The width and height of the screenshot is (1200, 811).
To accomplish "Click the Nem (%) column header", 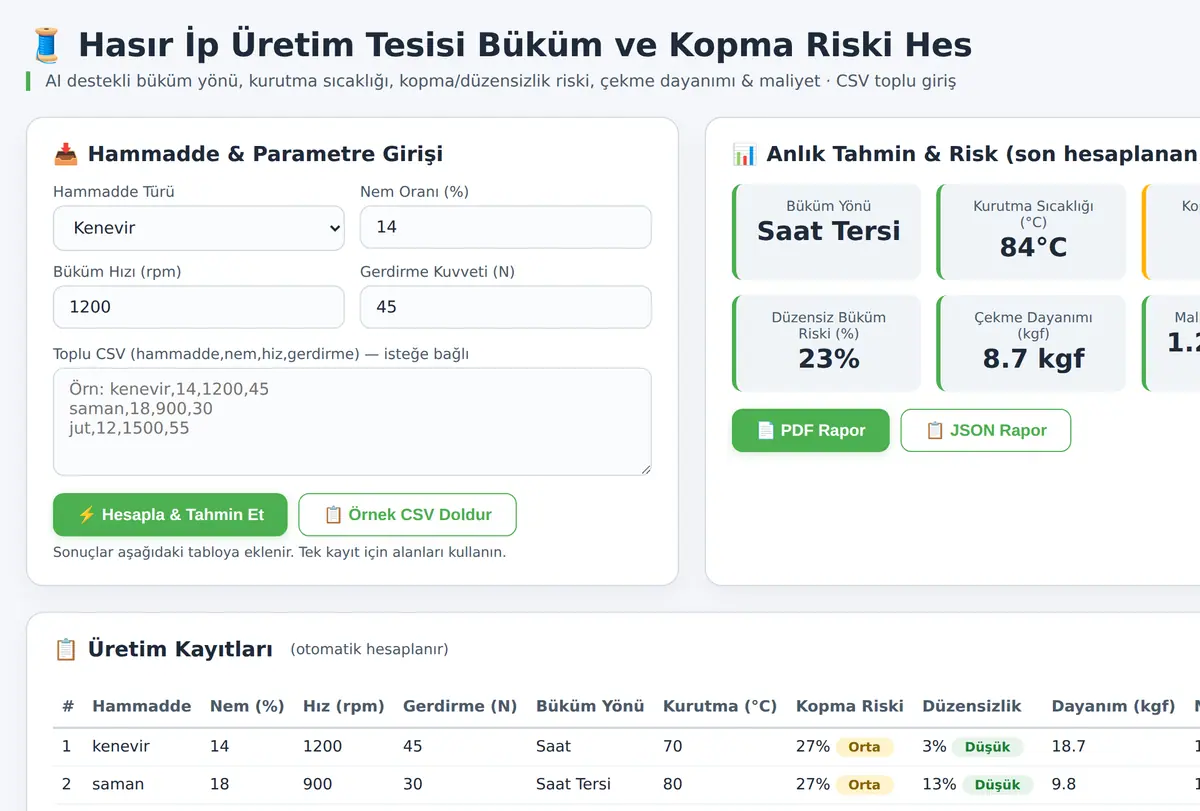I will (247, 706).
